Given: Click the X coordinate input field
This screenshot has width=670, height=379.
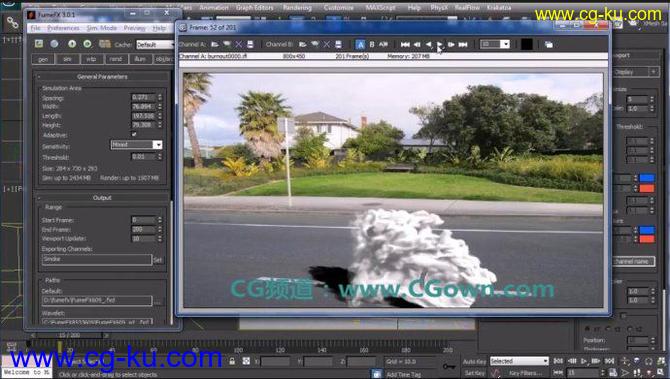Looking at the screenshot, I should pos(276,362).
